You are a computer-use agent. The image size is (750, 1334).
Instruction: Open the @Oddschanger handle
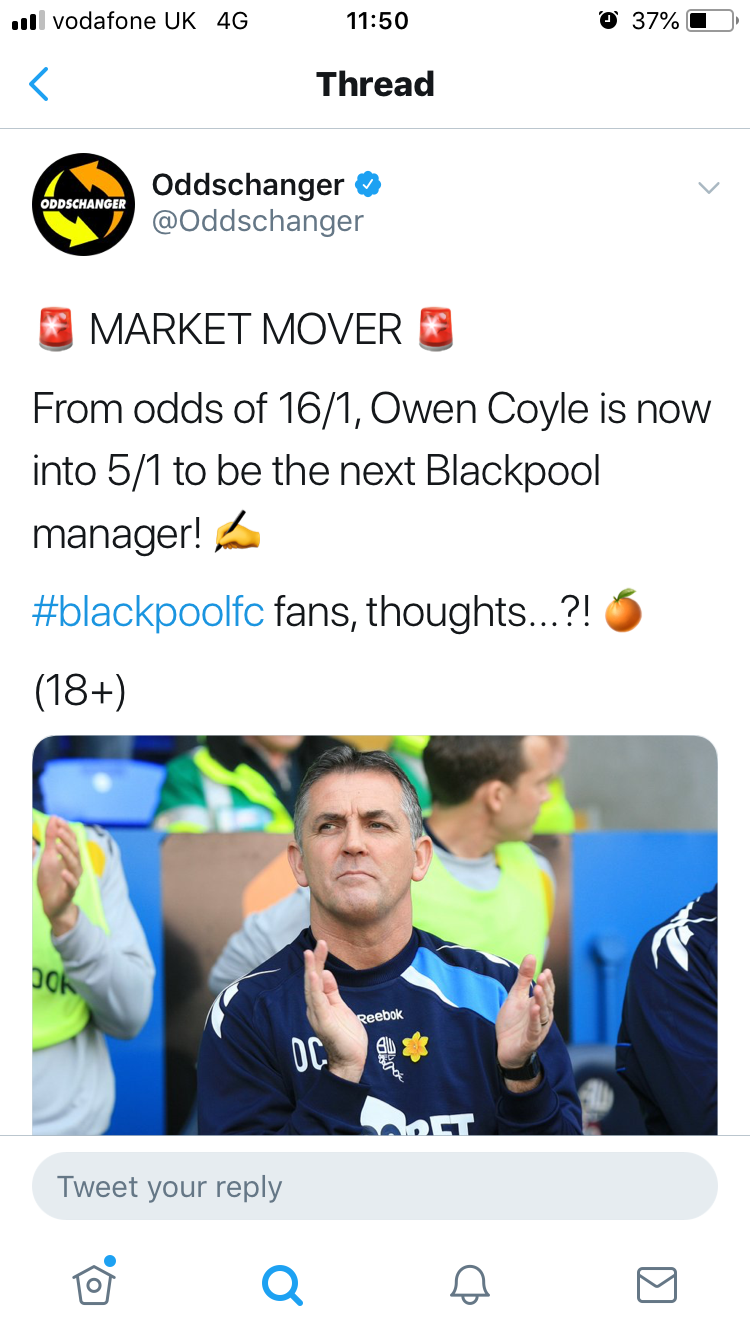click(x=257, y=221)
